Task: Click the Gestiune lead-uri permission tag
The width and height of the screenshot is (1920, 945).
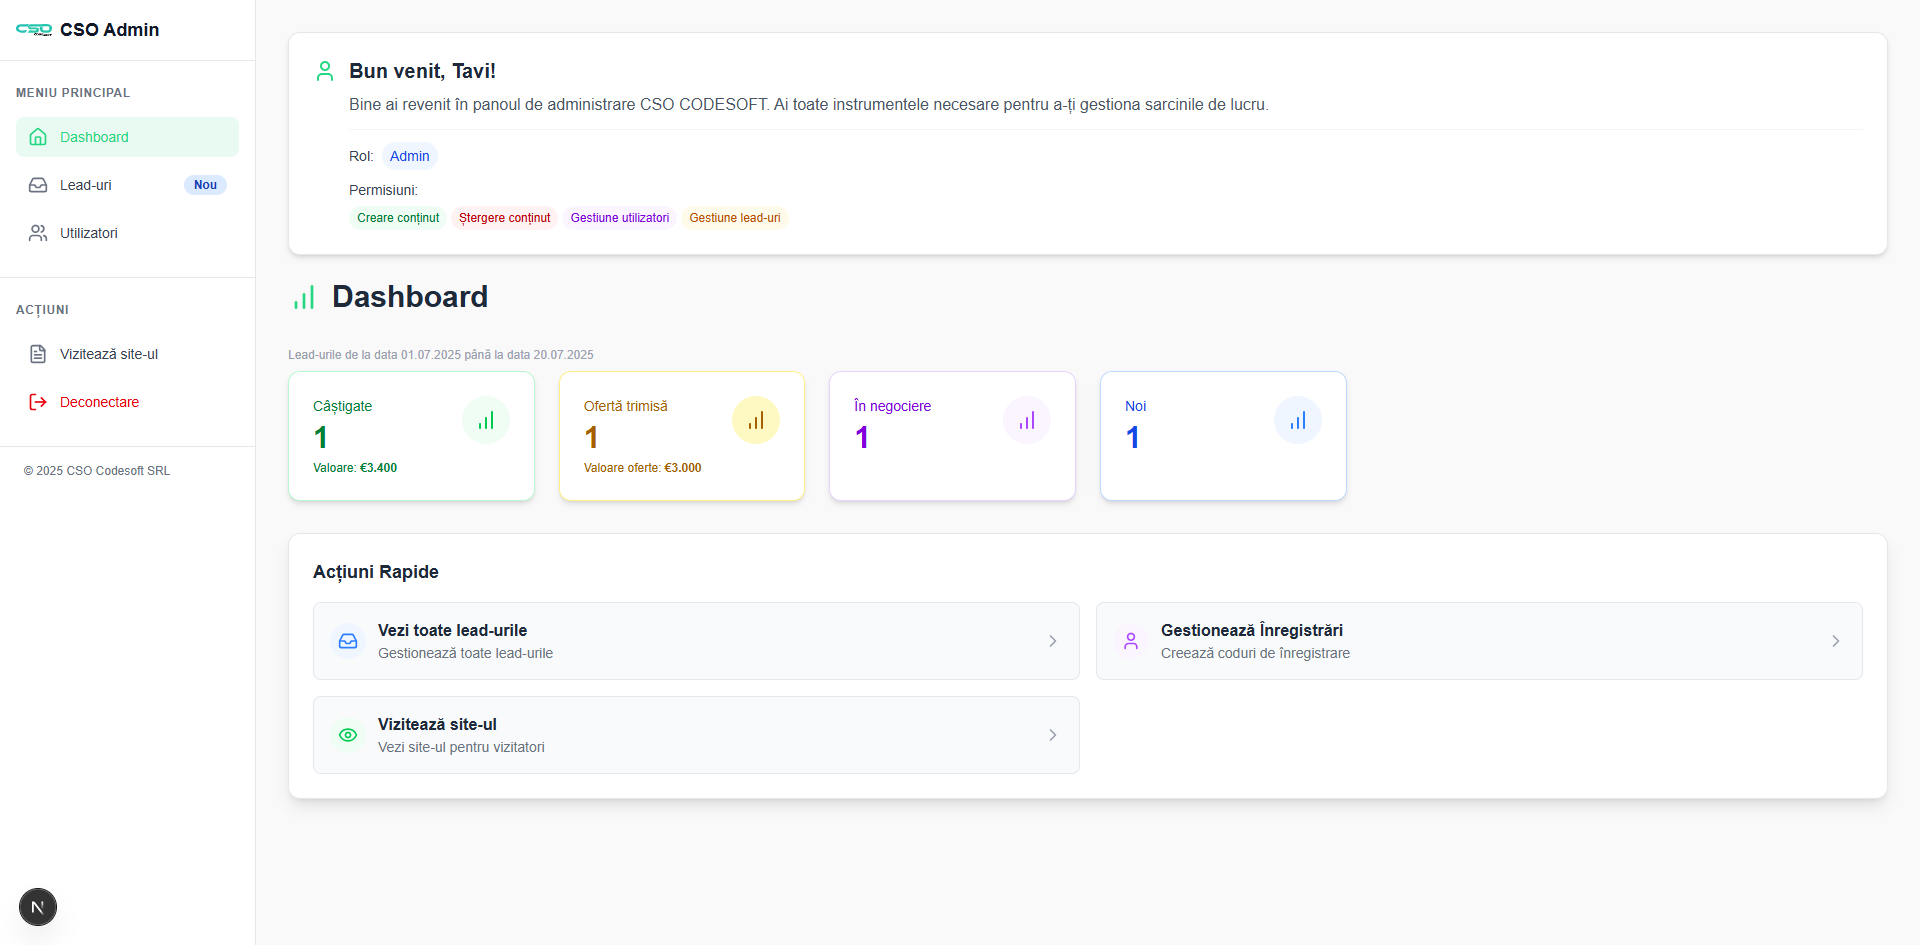Action: click(735, 218)
